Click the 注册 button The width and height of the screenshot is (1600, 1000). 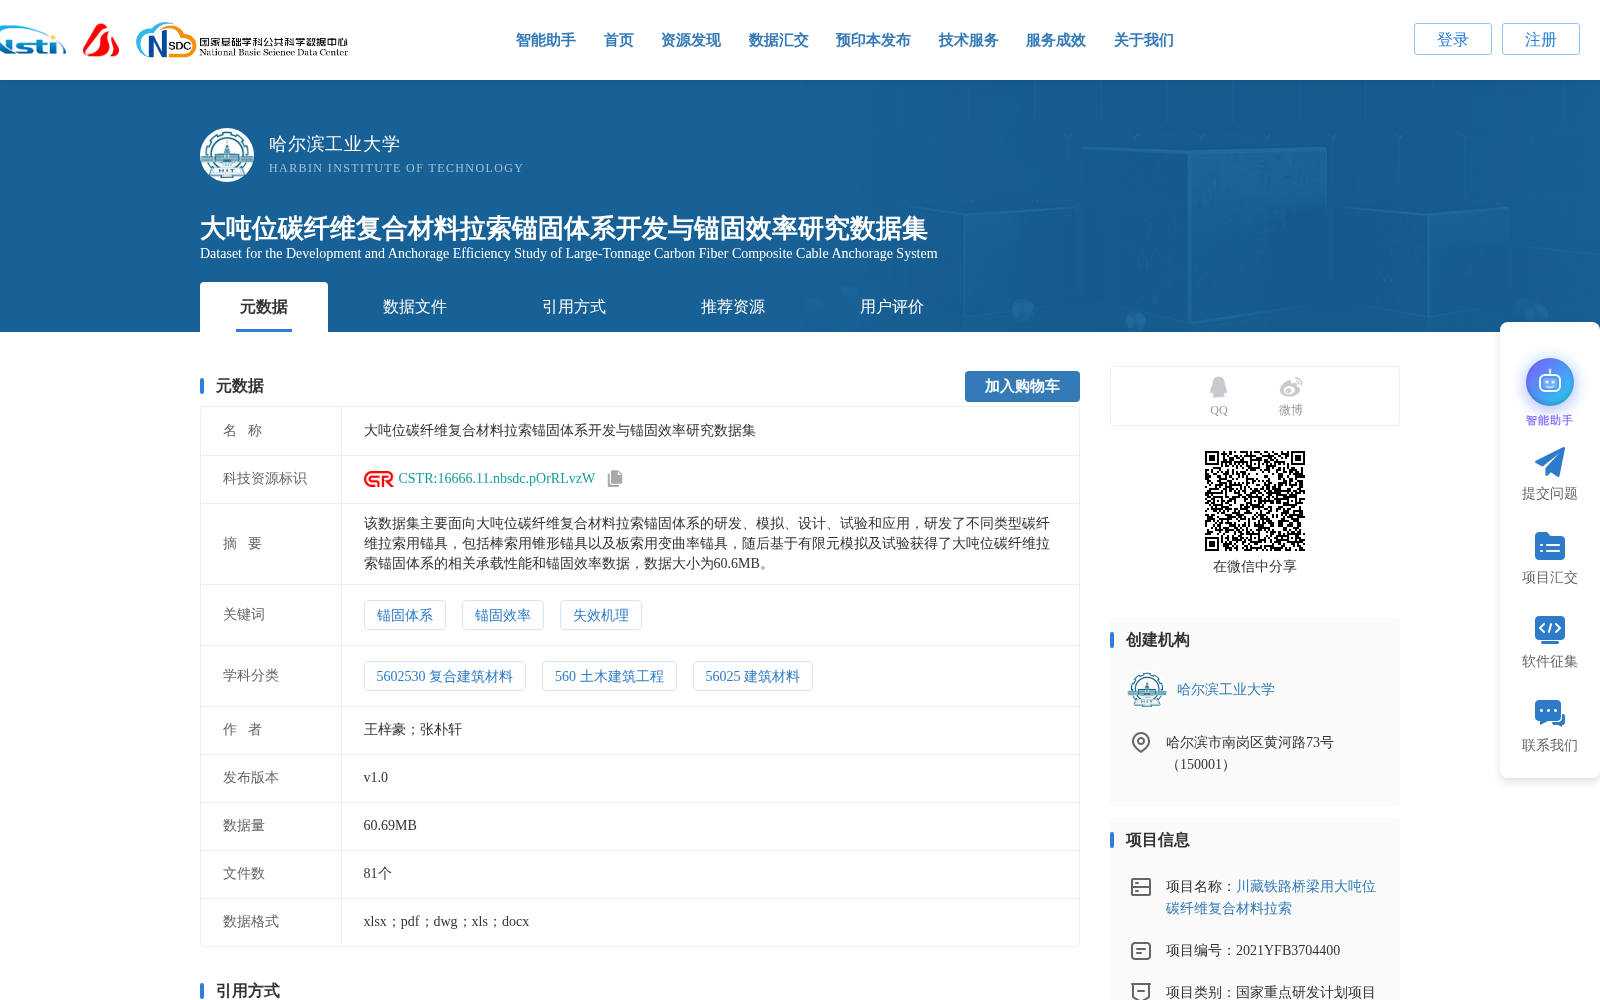coord(1541,39)
